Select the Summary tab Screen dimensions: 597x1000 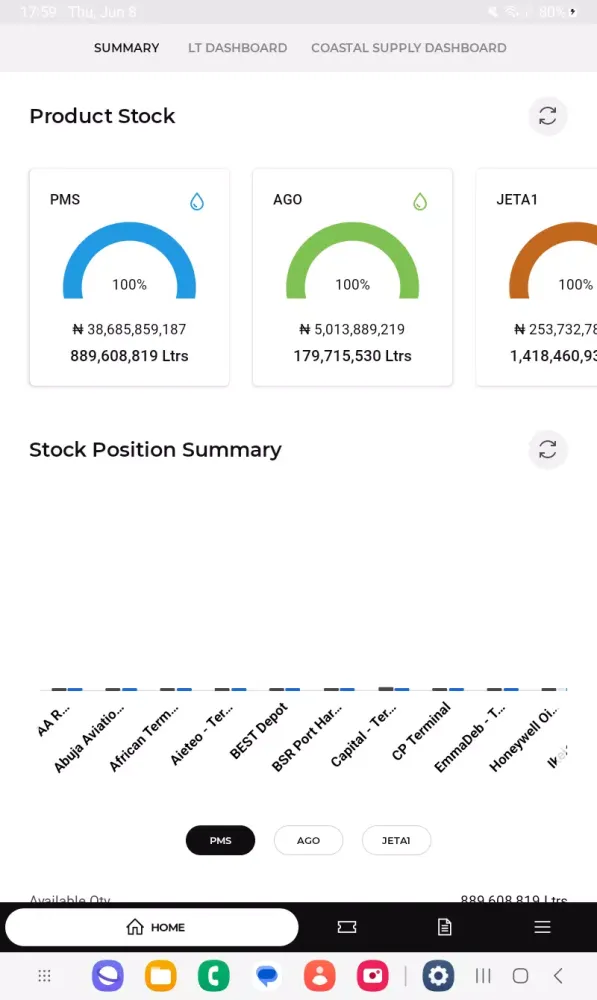(126, 48)
